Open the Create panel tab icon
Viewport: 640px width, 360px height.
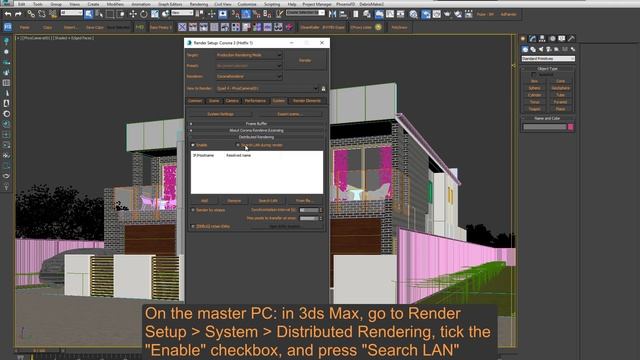tap(523, 38)
